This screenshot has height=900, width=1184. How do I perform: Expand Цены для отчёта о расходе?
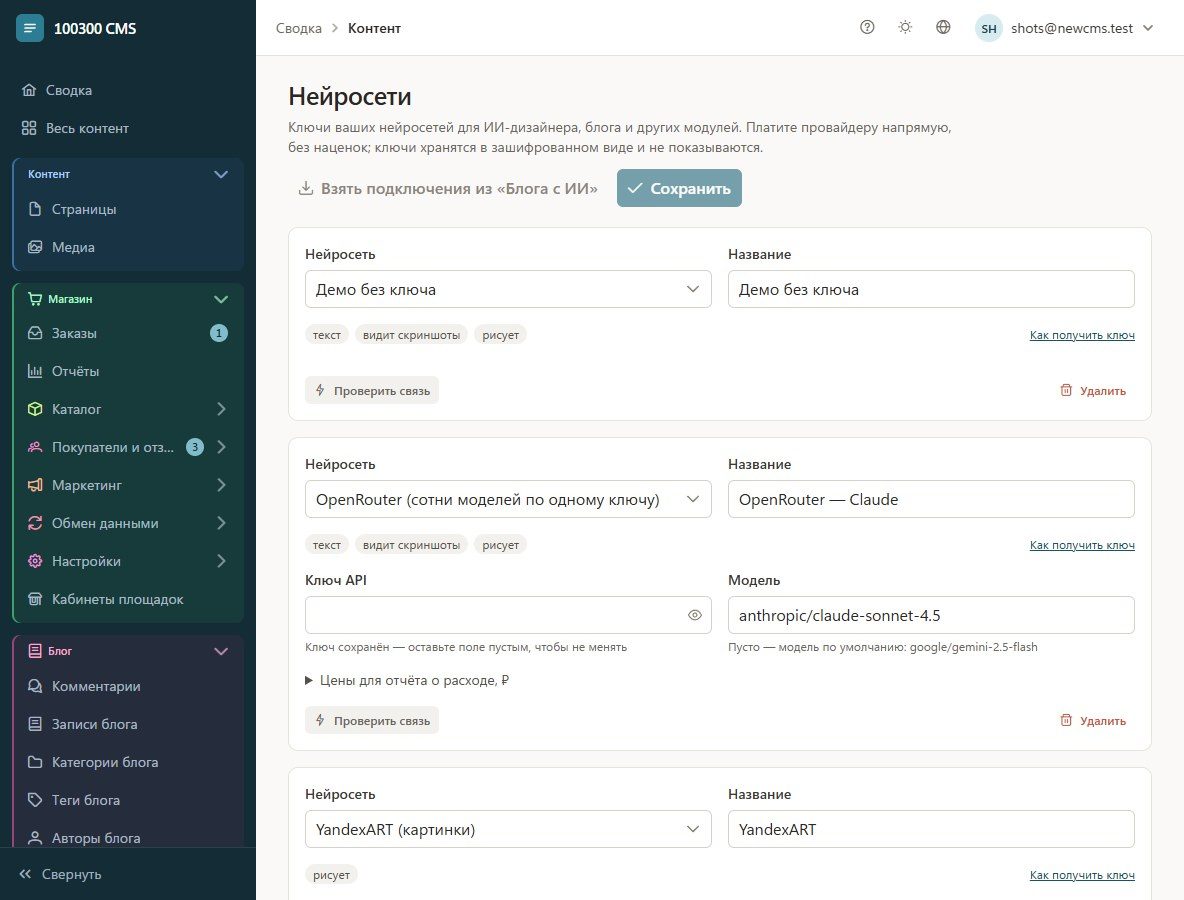(407, 680)
